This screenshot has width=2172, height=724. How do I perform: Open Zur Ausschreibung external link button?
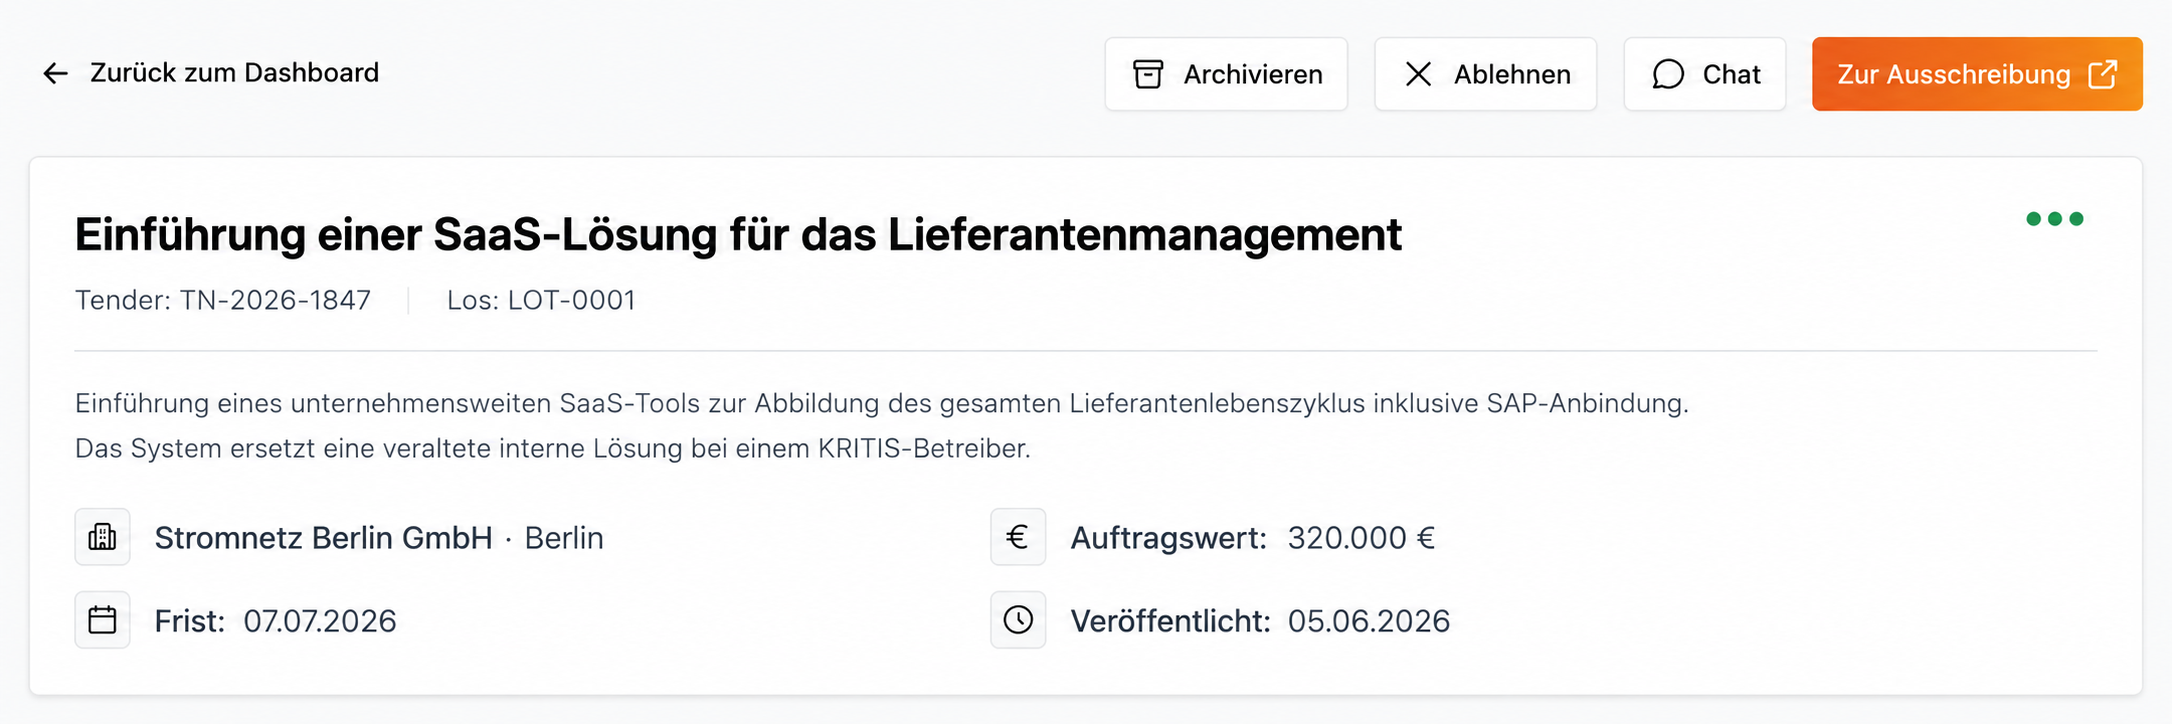1977,74
